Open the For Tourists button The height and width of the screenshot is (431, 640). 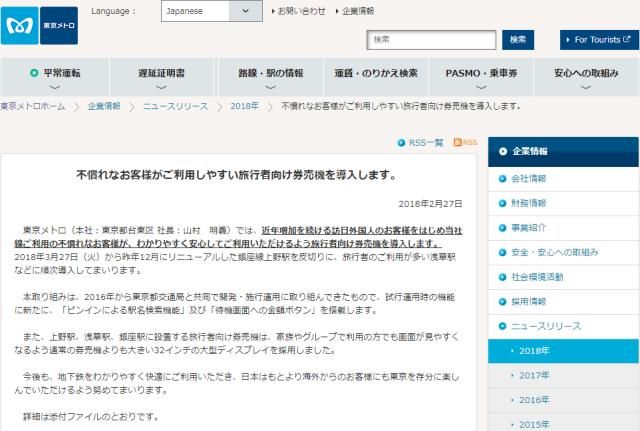tap(599, 40)
